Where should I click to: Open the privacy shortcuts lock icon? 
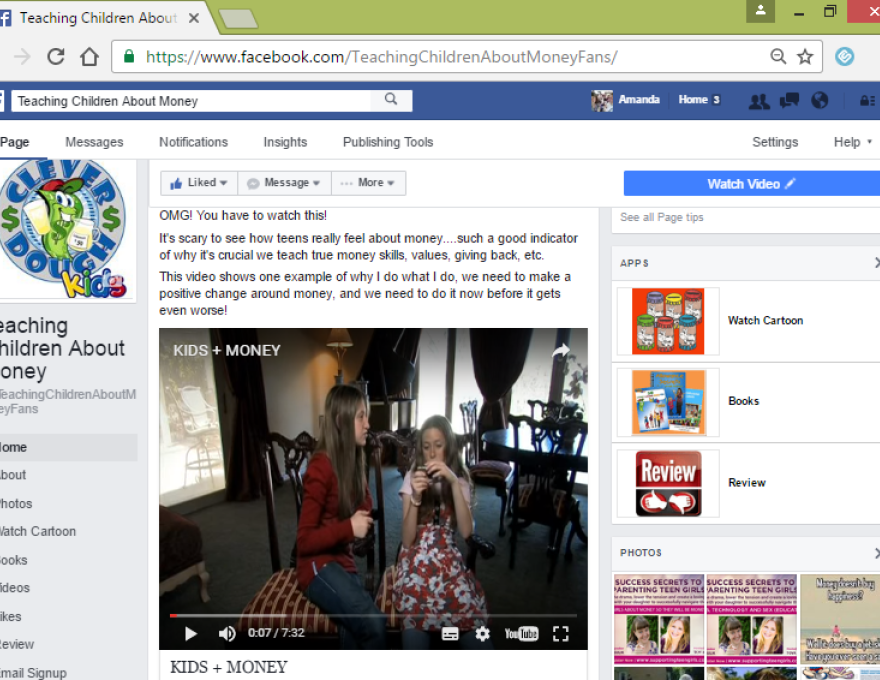coord(867,100)
